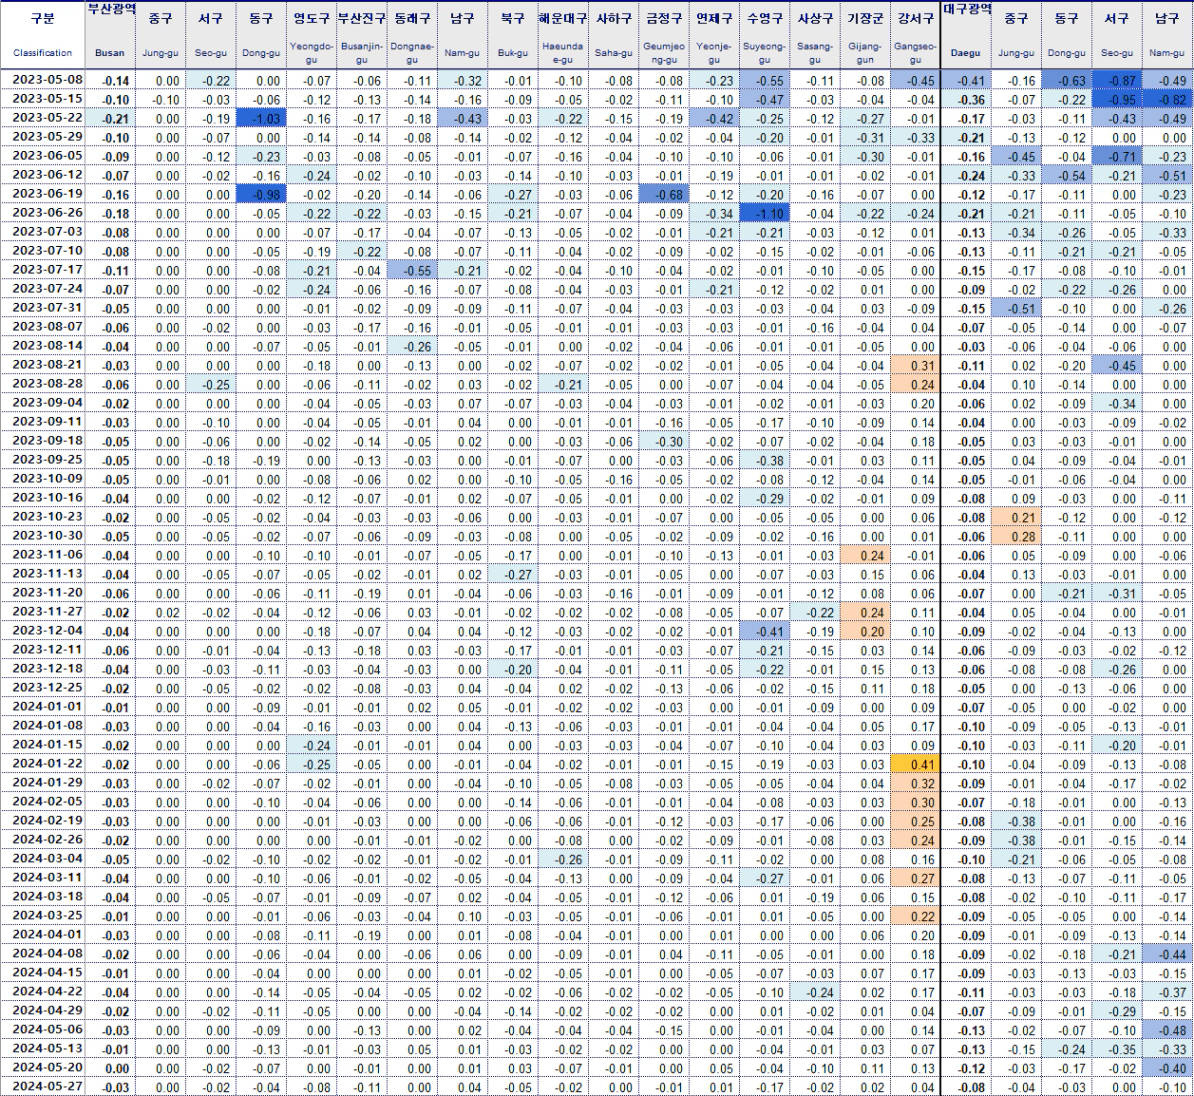Select the -0.95 cell in 2023-05-15 row
1194x1096 pixels.
click(1116, 99)
